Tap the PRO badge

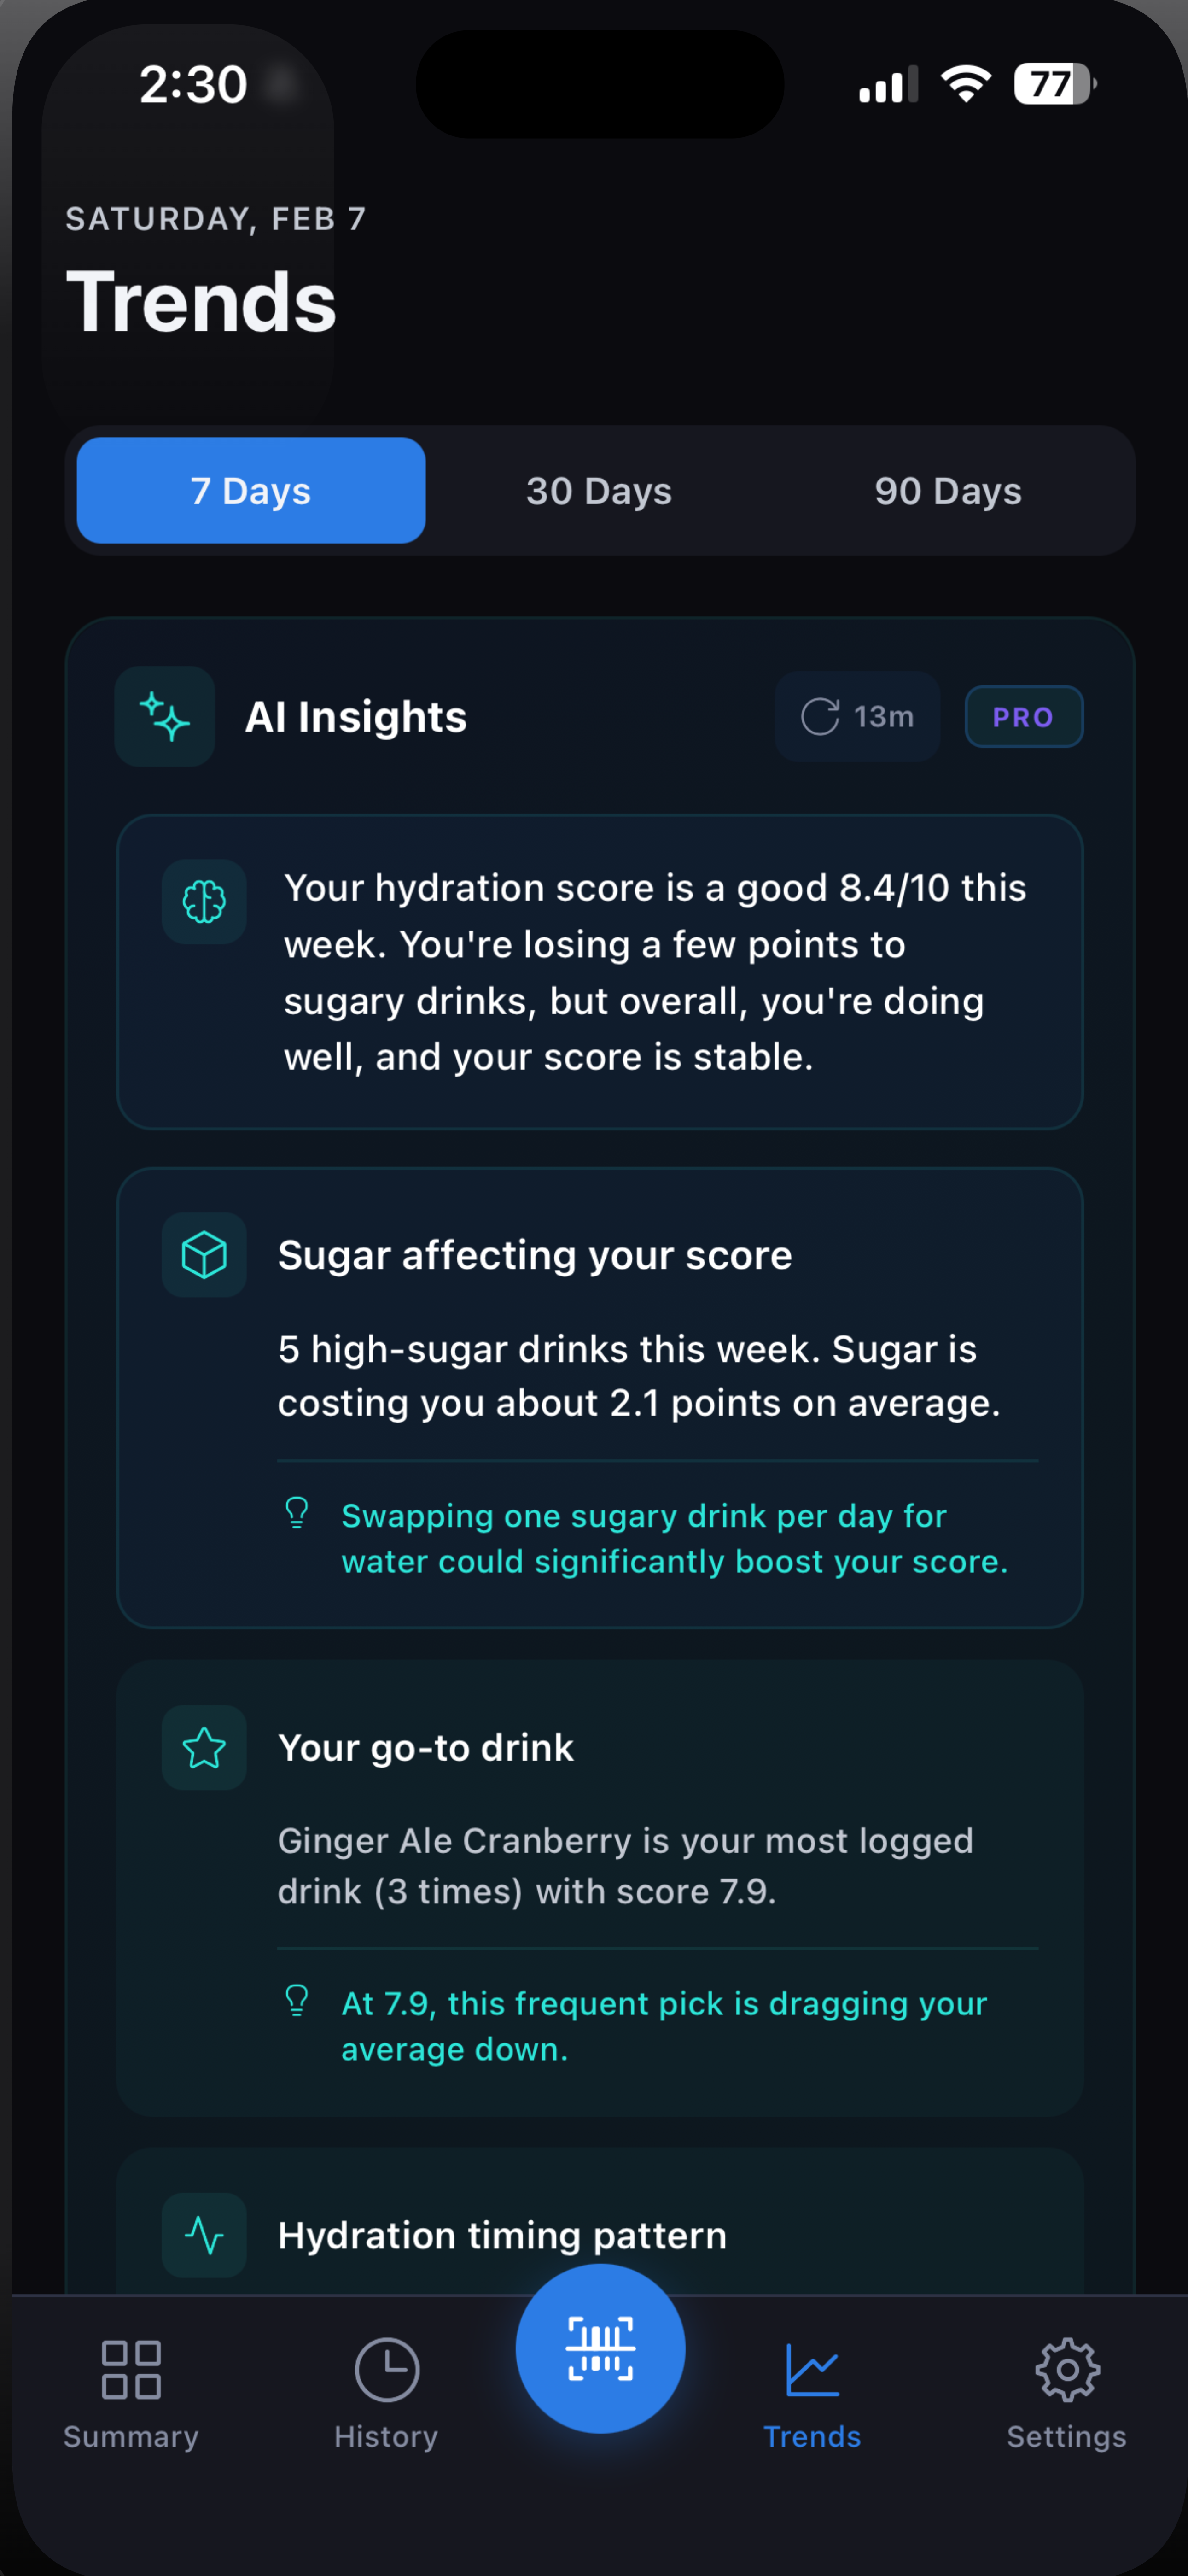point(1023,716)
